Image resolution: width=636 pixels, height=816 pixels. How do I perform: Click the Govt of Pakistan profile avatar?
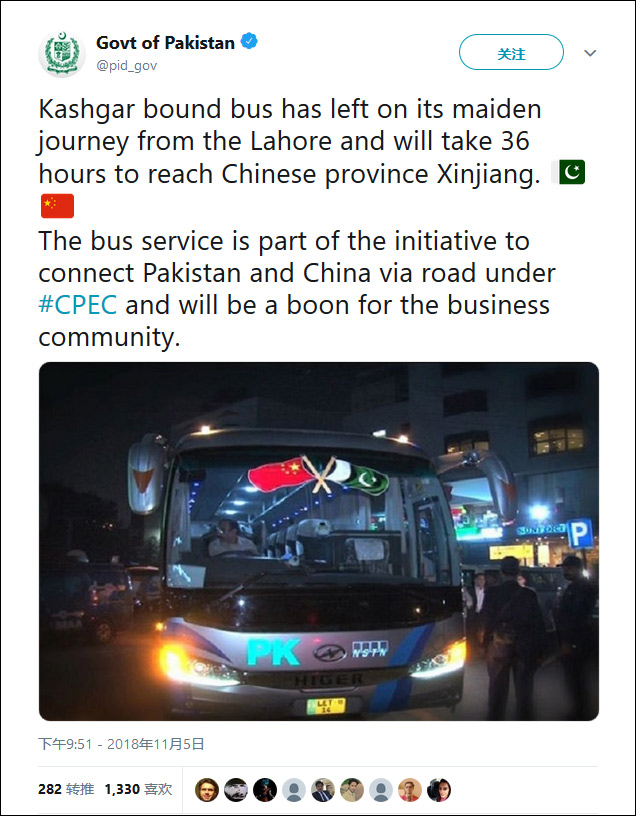pos(62,54)
